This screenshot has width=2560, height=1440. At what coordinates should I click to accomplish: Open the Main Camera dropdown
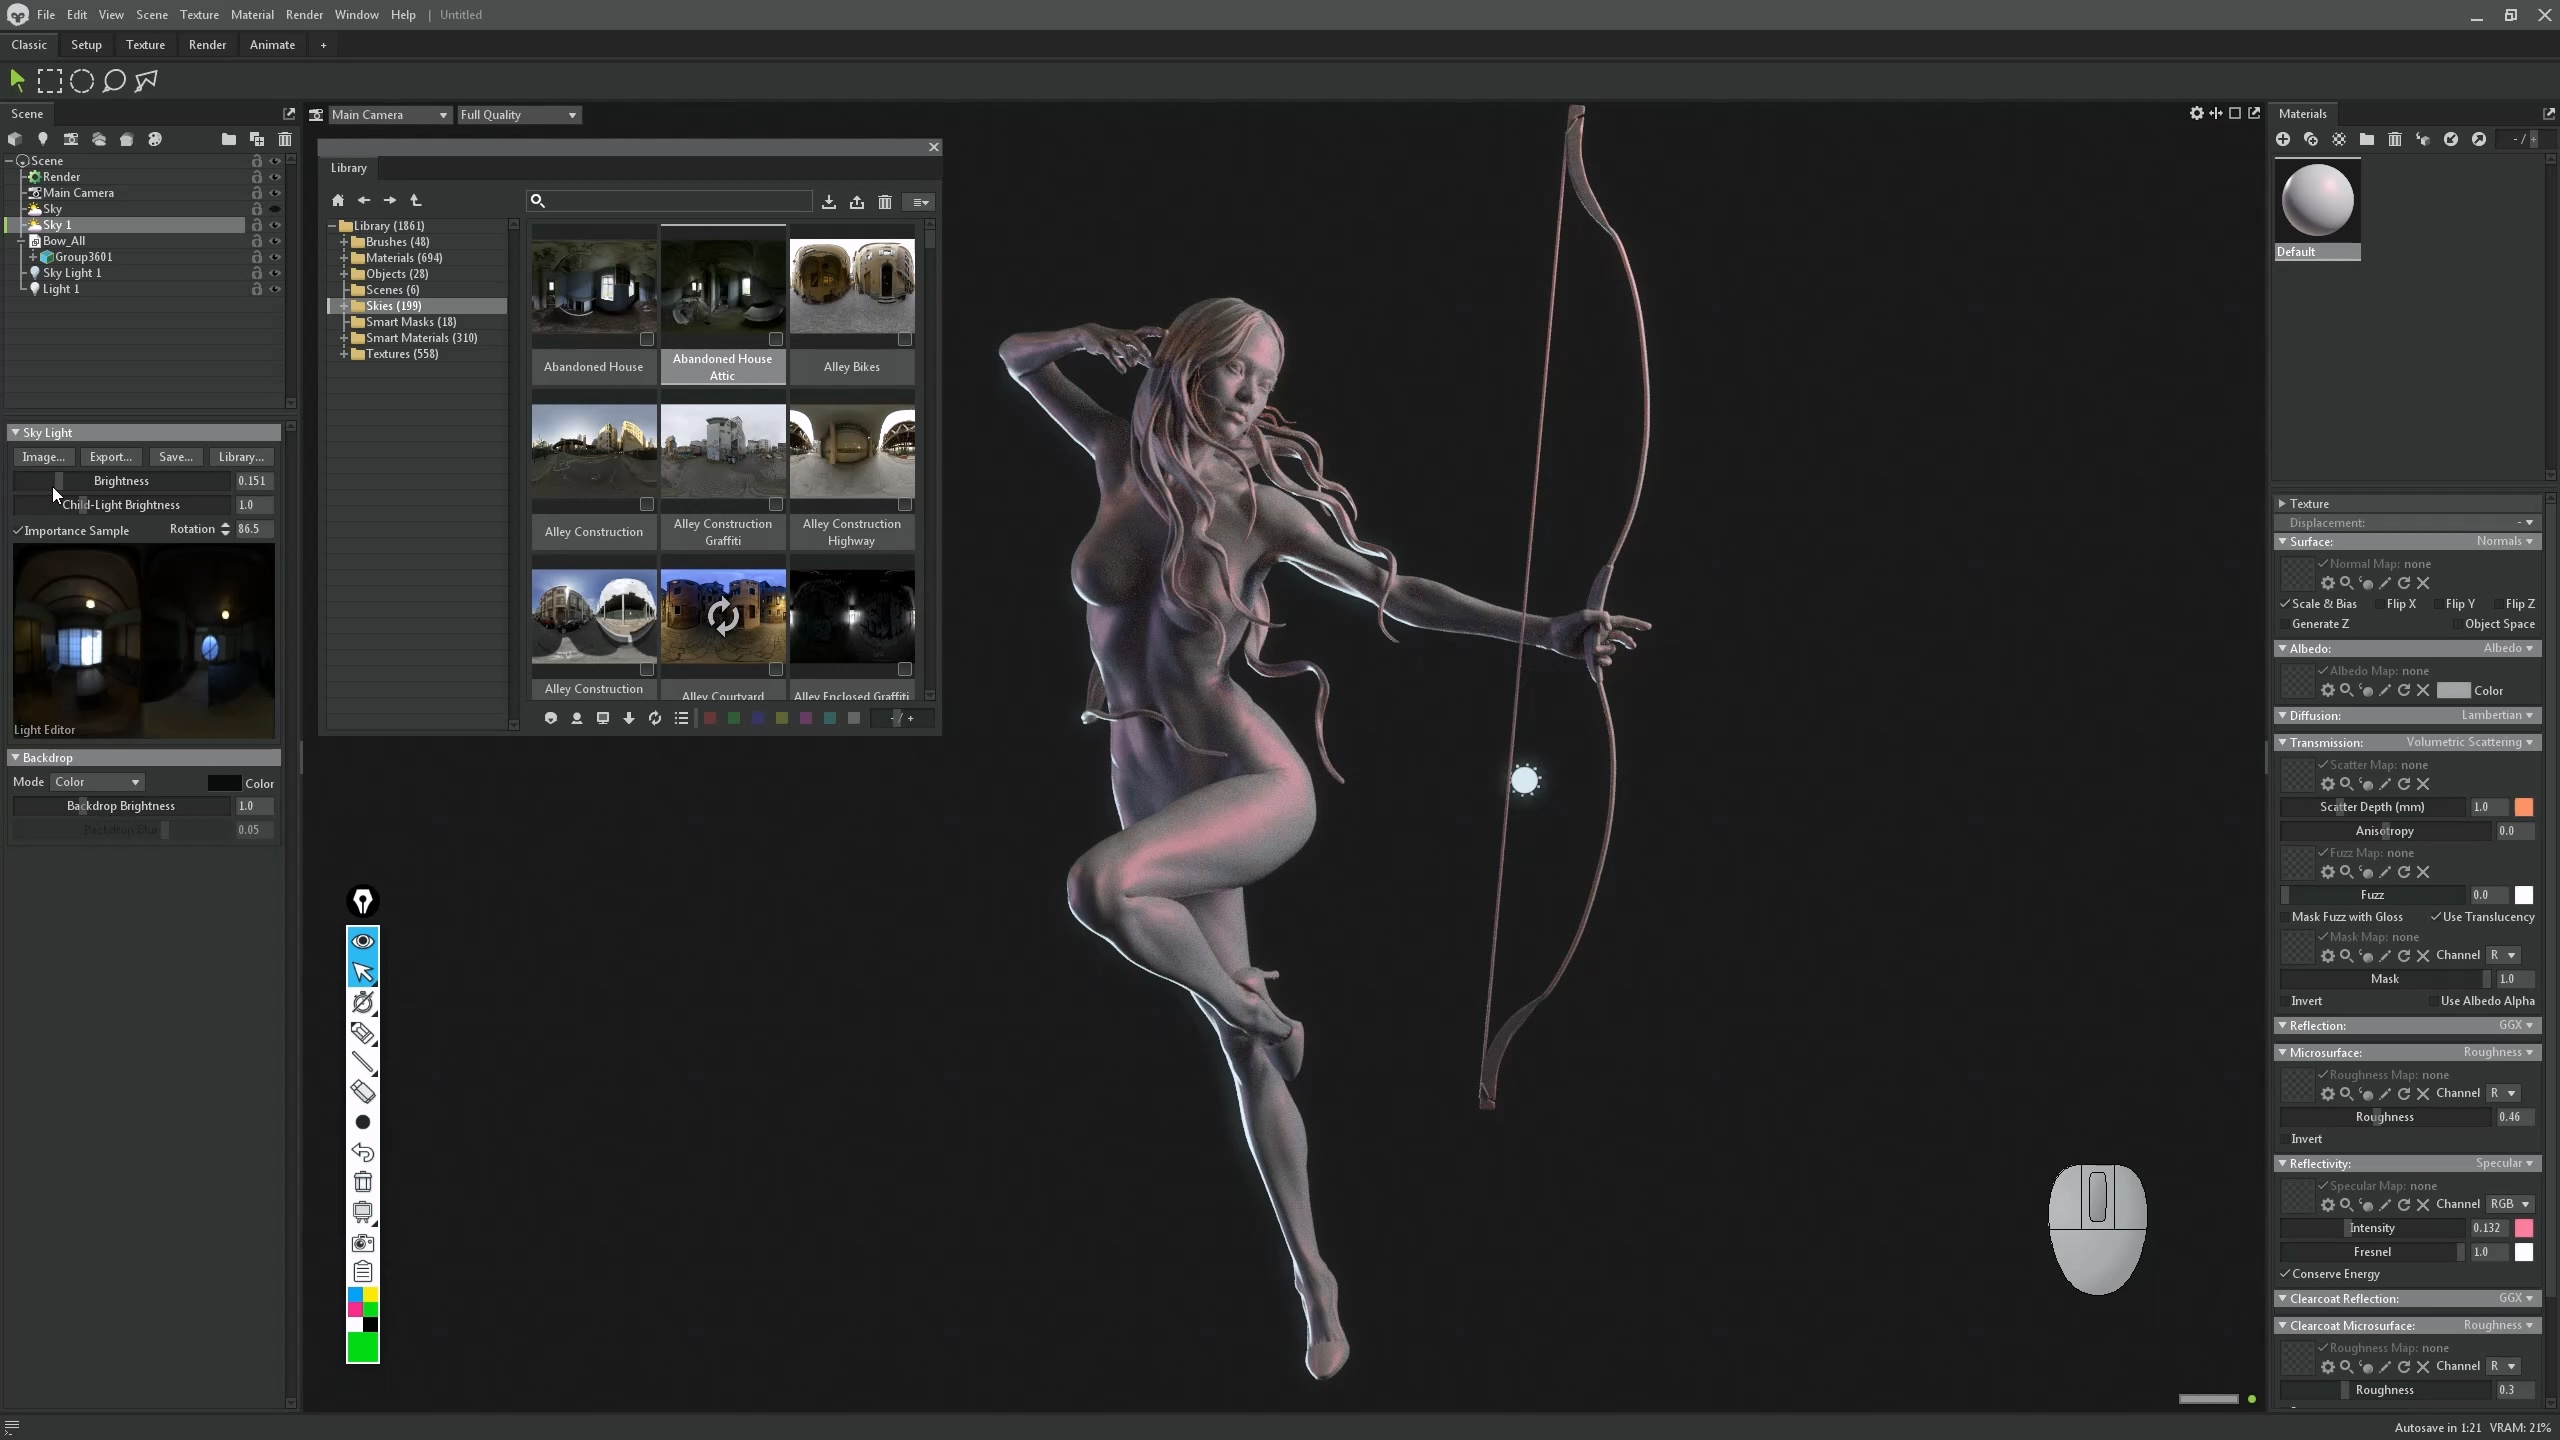point(390,115)
